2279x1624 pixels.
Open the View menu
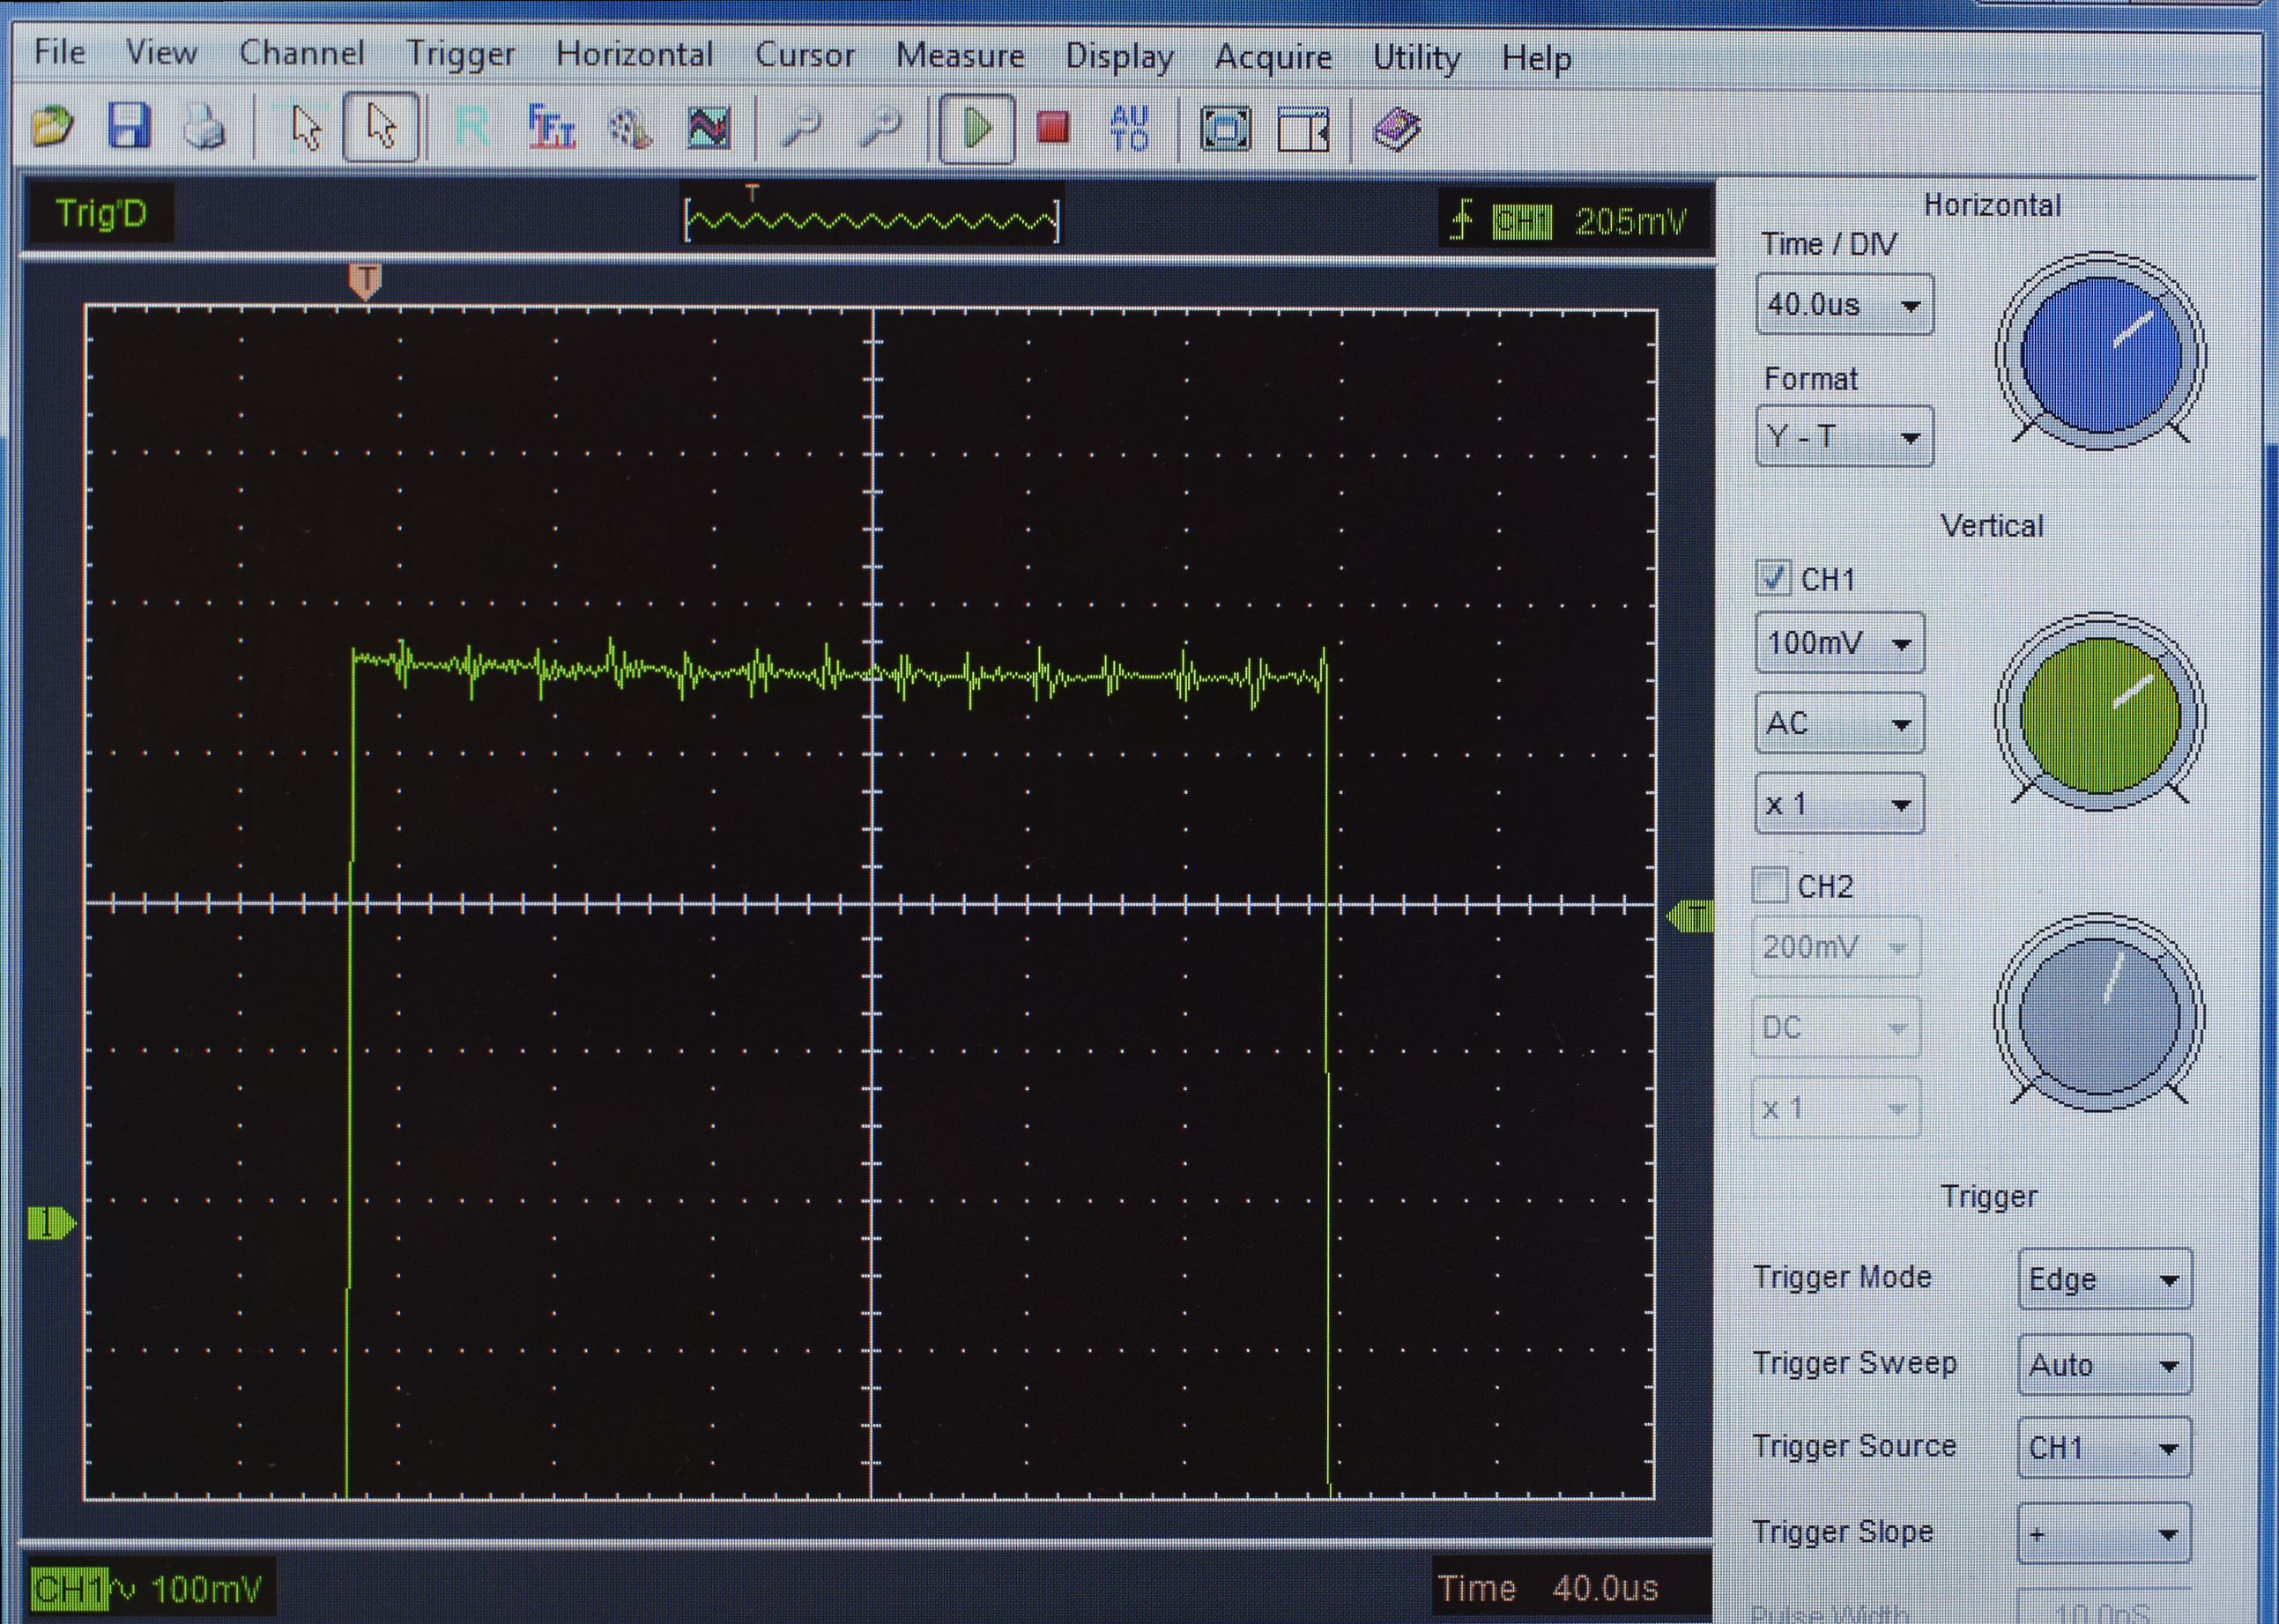click(161, 52)
